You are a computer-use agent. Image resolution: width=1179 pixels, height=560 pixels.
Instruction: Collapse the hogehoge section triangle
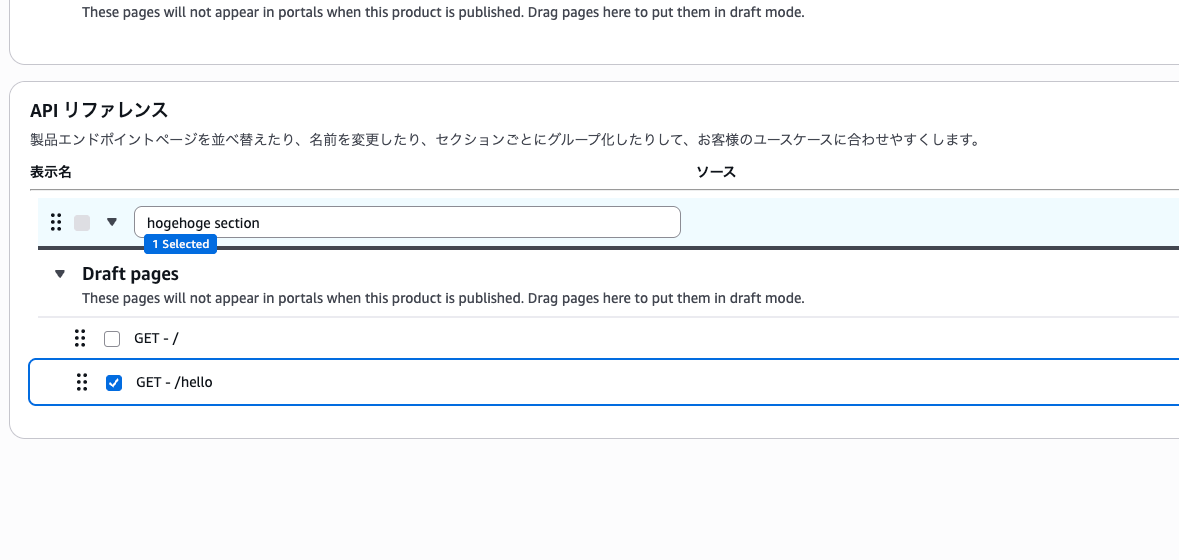click(x=112, y=222)
